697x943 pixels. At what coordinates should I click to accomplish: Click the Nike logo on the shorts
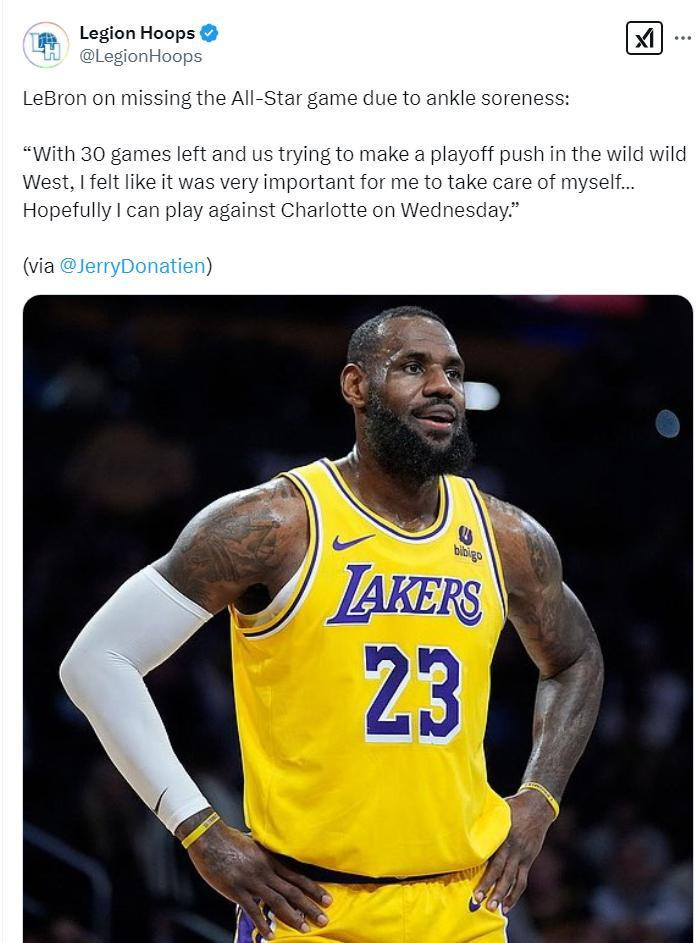click(x=475, y=903)
